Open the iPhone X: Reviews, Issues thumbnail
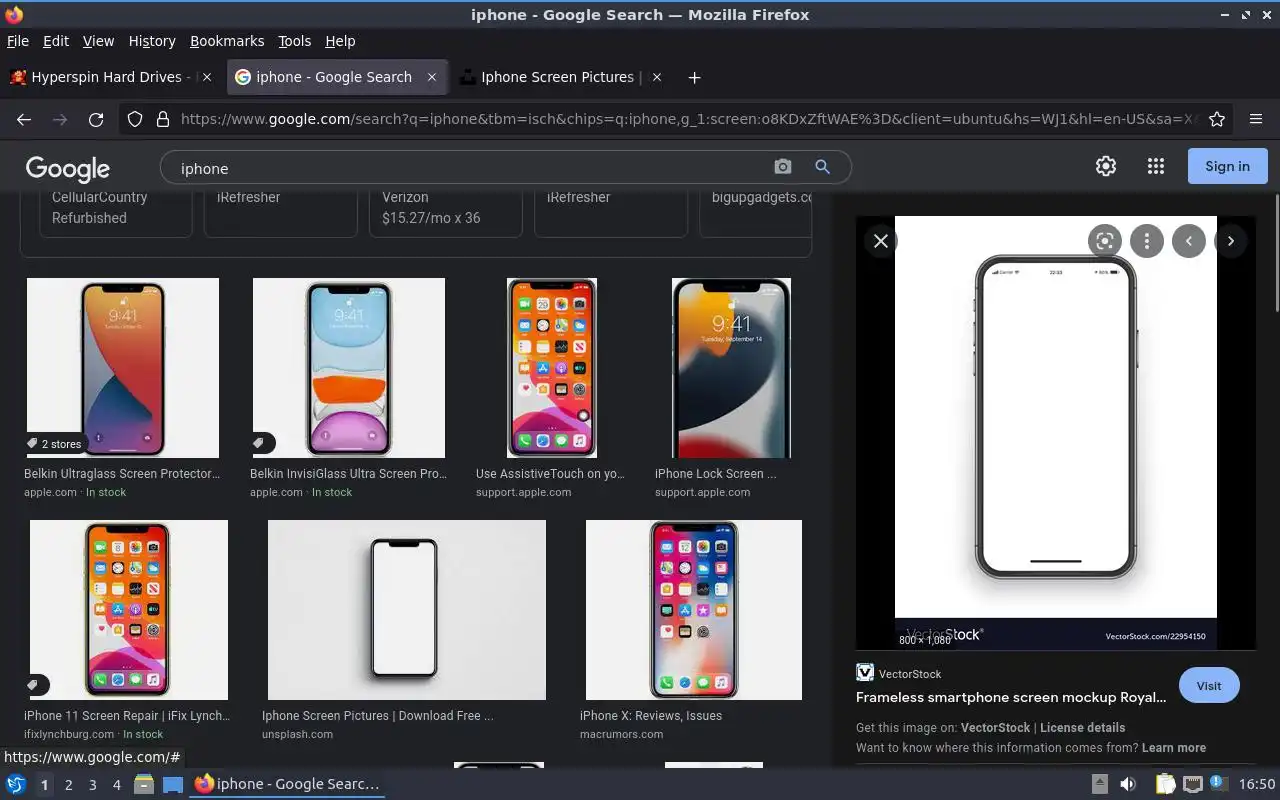1280x800 pixels. [x=694, y=610]
